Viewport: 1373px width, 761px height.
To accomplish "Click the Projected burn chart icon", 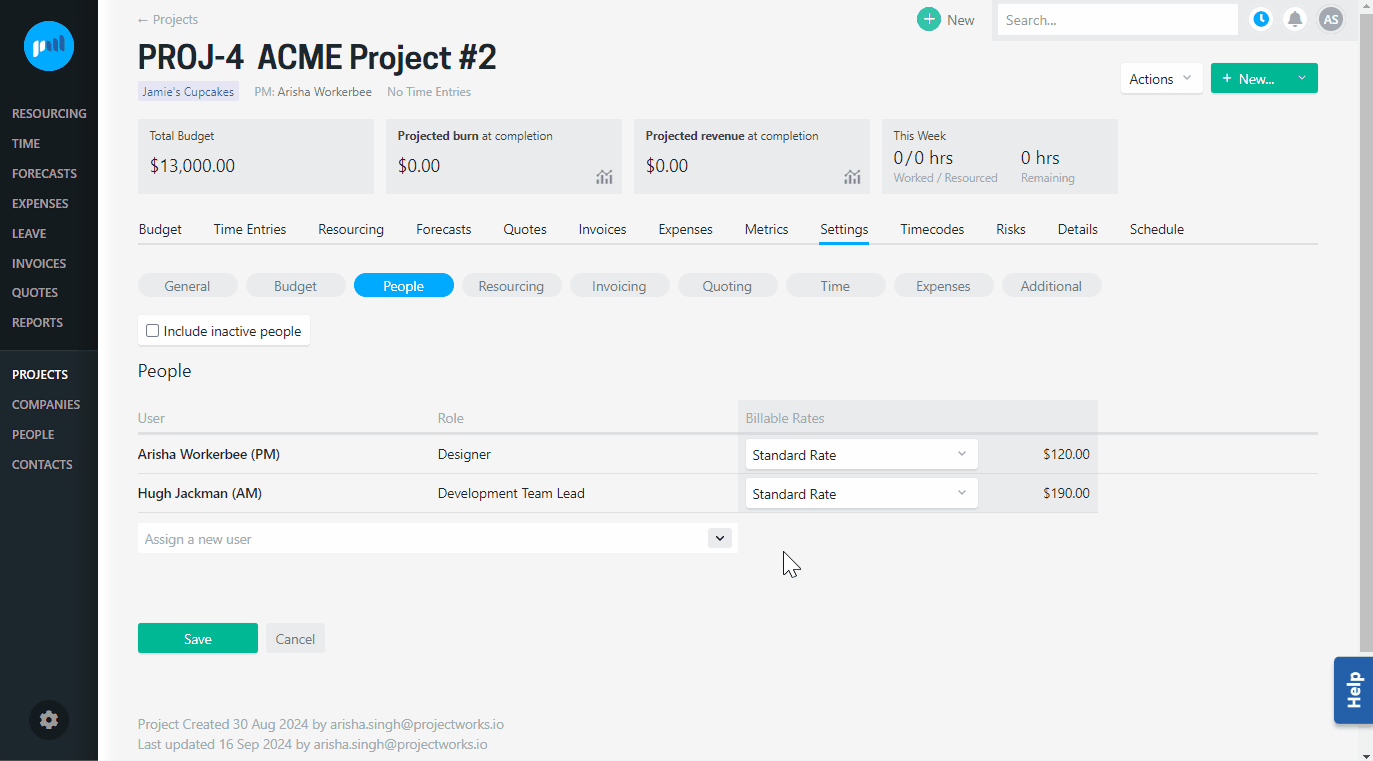I will coord(604,177).
